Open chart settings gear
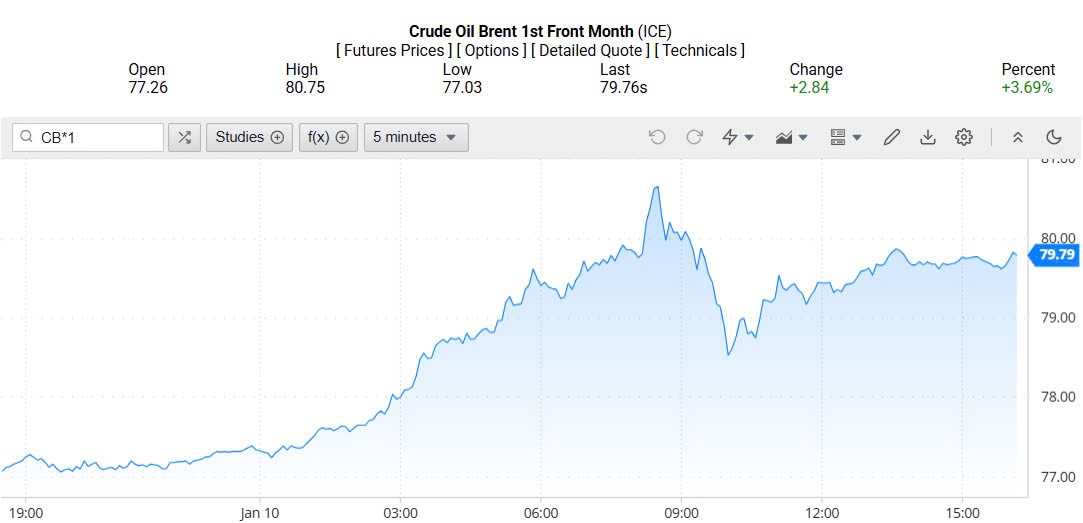The image size is (1083, 523). (963, 137)
